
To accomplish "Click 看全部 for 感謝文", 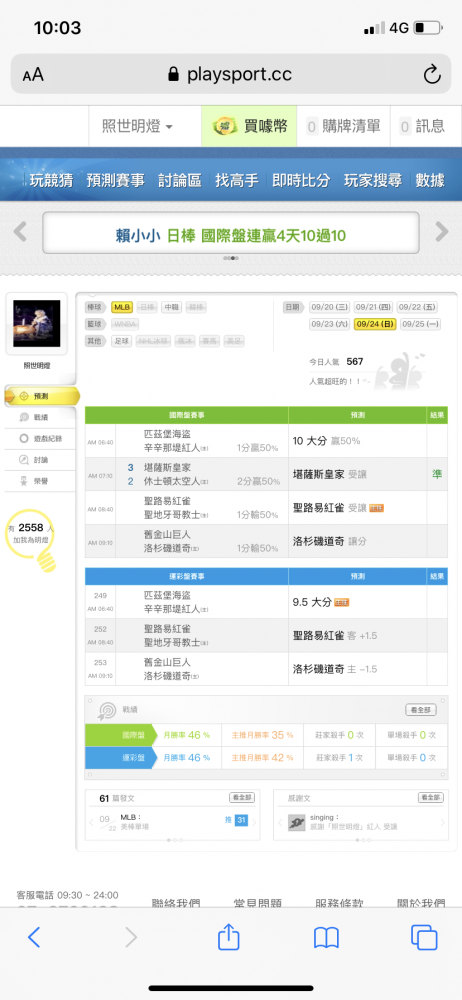I will click(431, 798).
